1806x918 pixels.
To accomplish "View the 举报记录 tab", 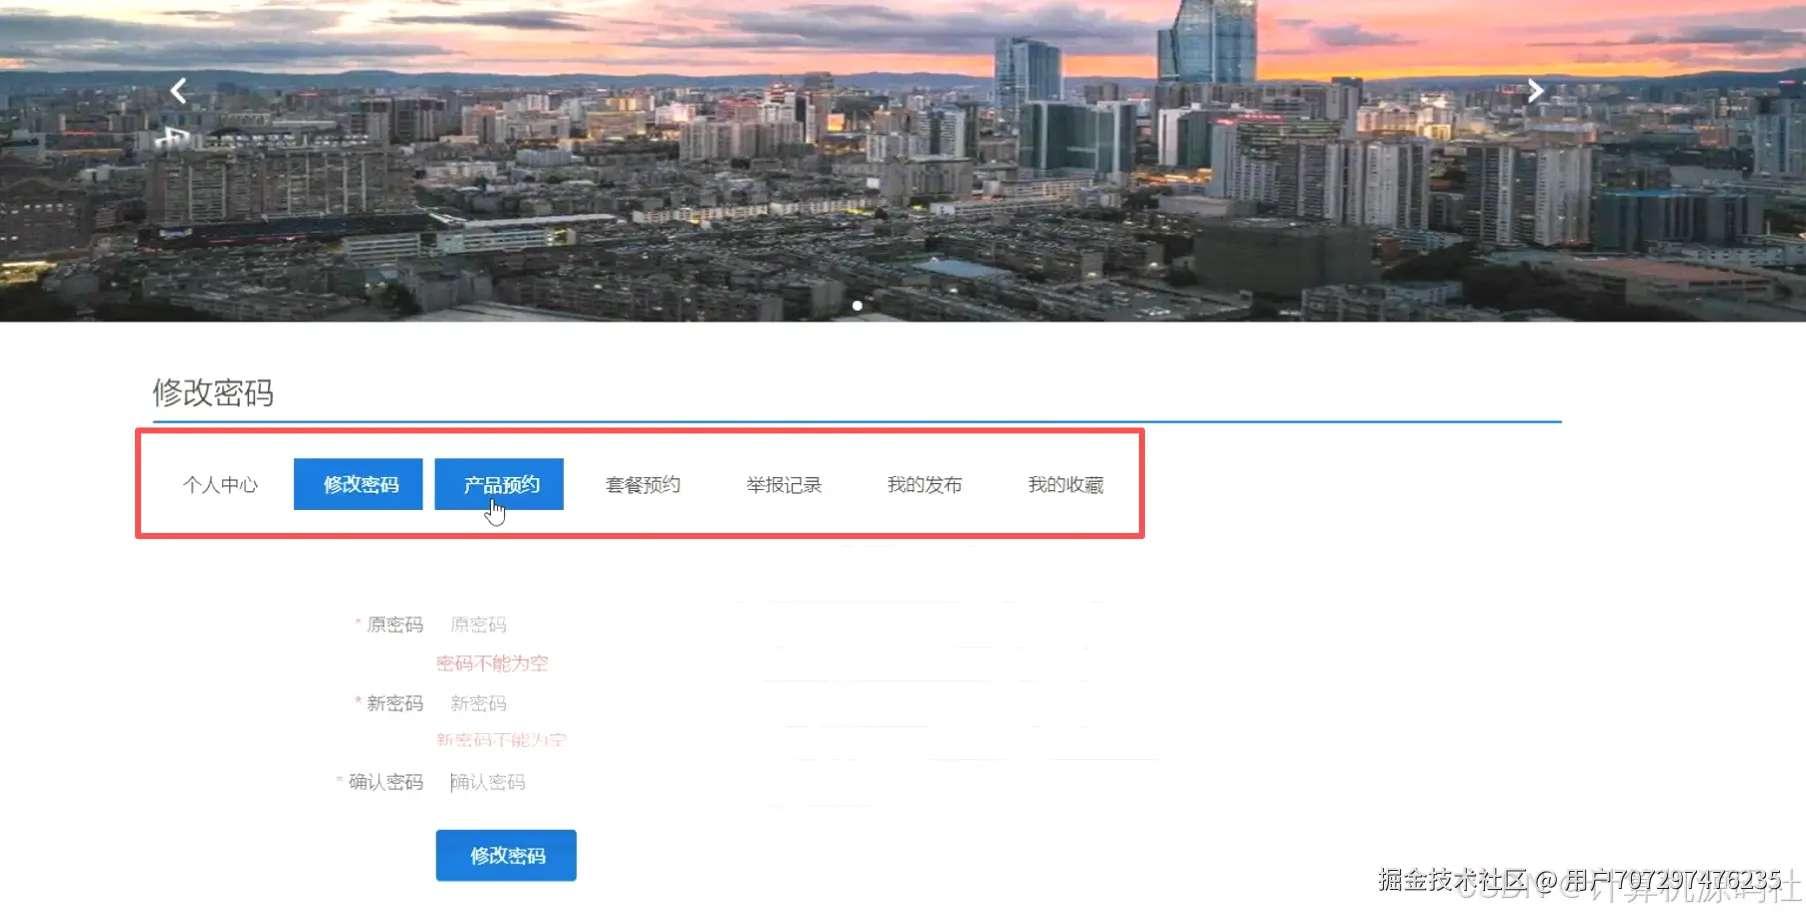I will pyautogui.click(x=784, y=484).
